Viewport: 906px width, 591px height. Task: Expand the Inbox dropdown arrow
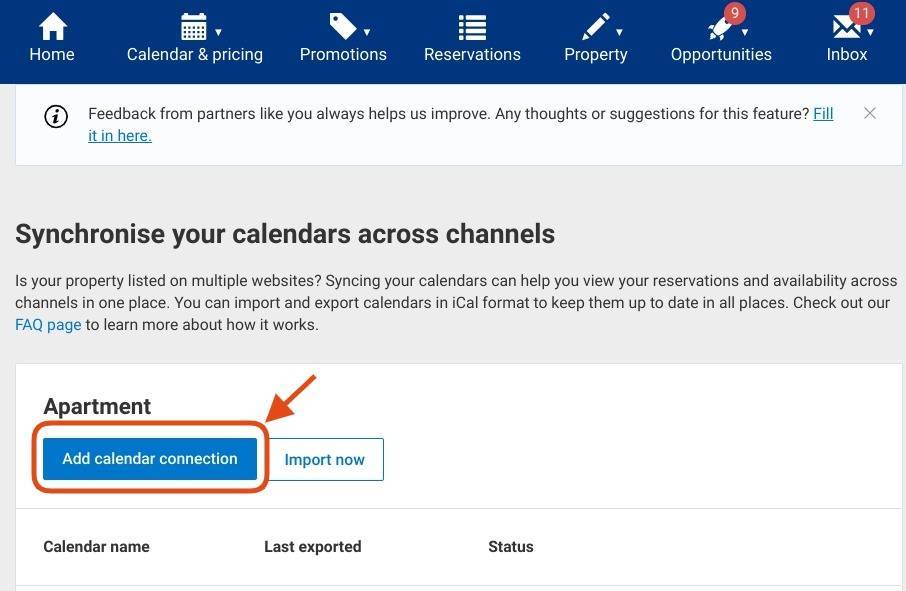tap(868, 30)
